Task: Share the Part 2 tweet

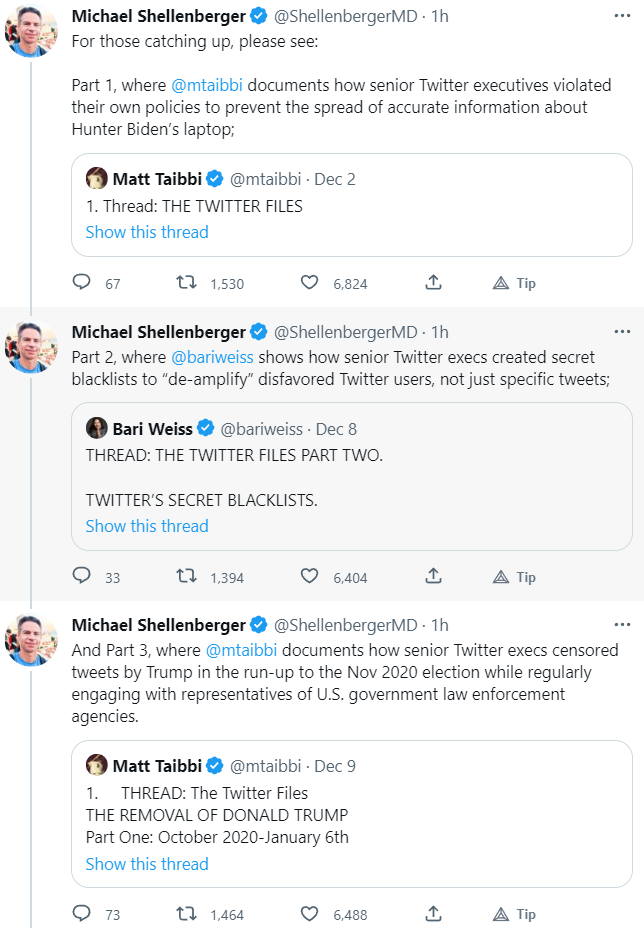Action: point(433,577)
